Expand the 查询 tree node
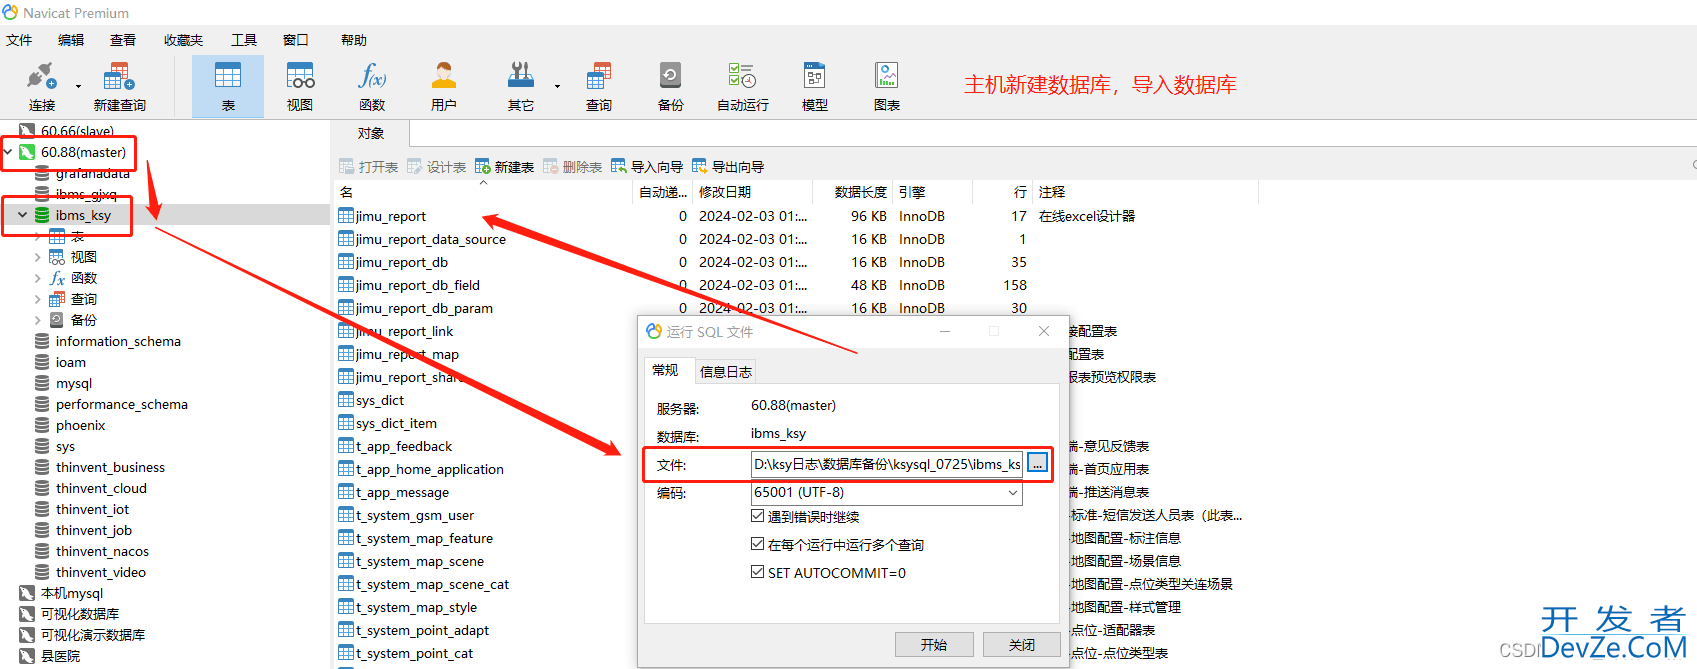 coord(38,299)
